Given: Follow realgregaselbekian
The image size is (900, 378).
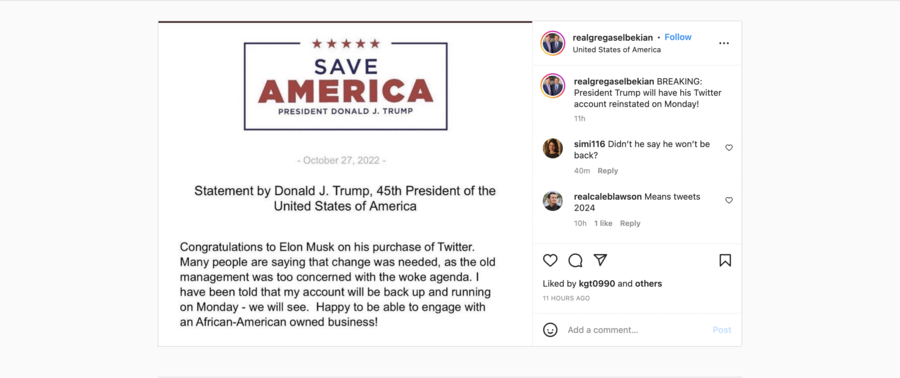Looking at the screenshot, I should point(678,37).
